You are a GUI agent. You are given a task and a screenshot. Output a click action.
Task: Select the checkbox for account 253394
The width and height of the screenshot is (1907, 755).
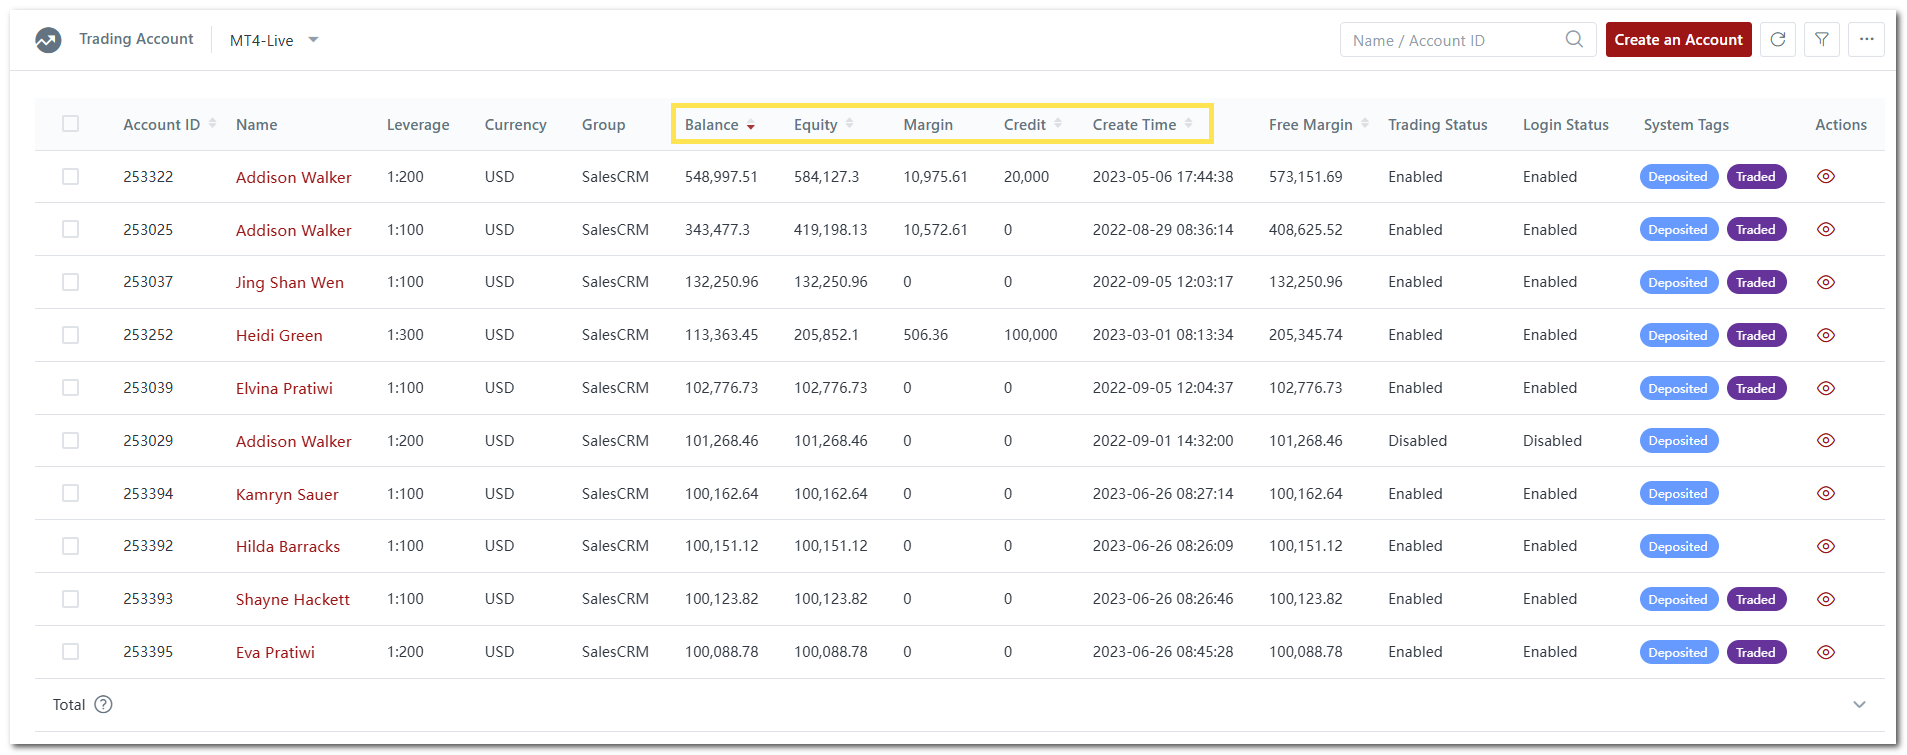point(70,493)
